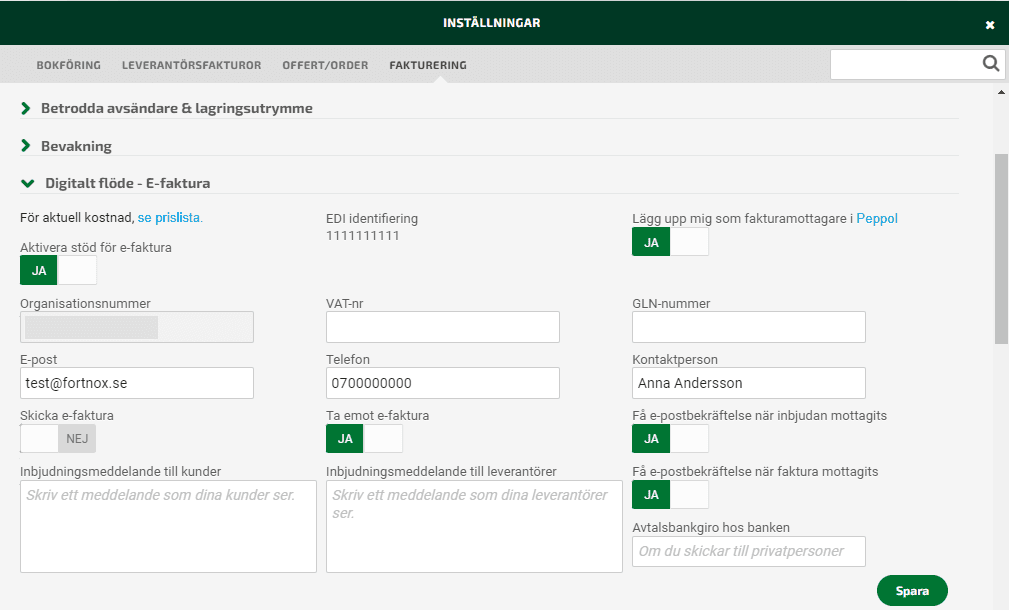The width and height of the screenshot is (1009, 610).
Task: Close the Inställningar dialog
Action: (990, 25)
